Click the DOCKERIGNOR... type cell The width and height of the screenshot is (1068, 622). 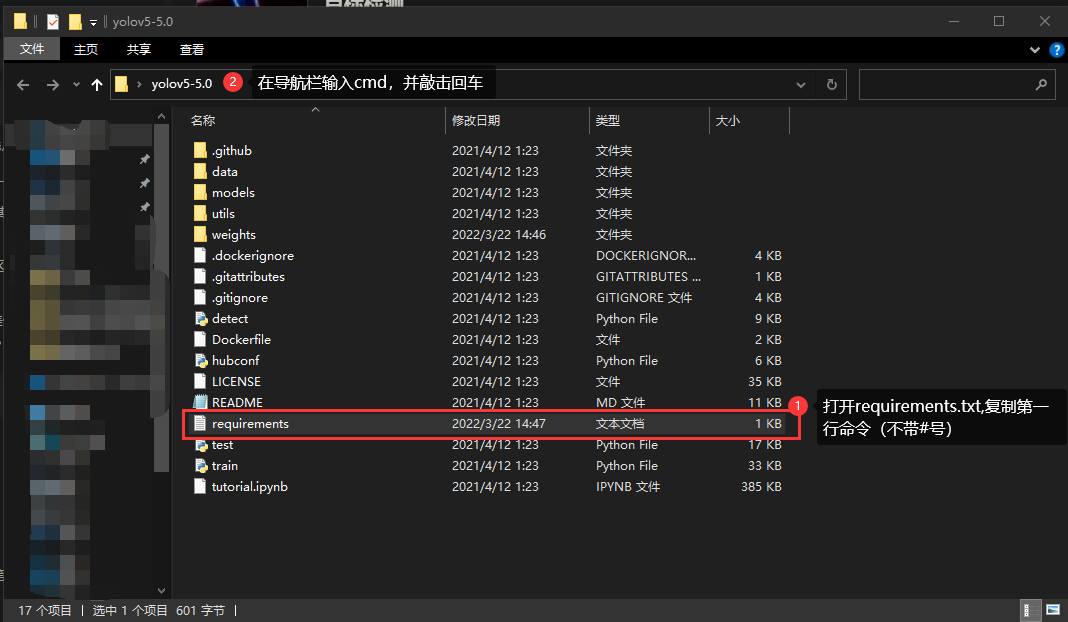pyautogui.click(x=646, y=255)
